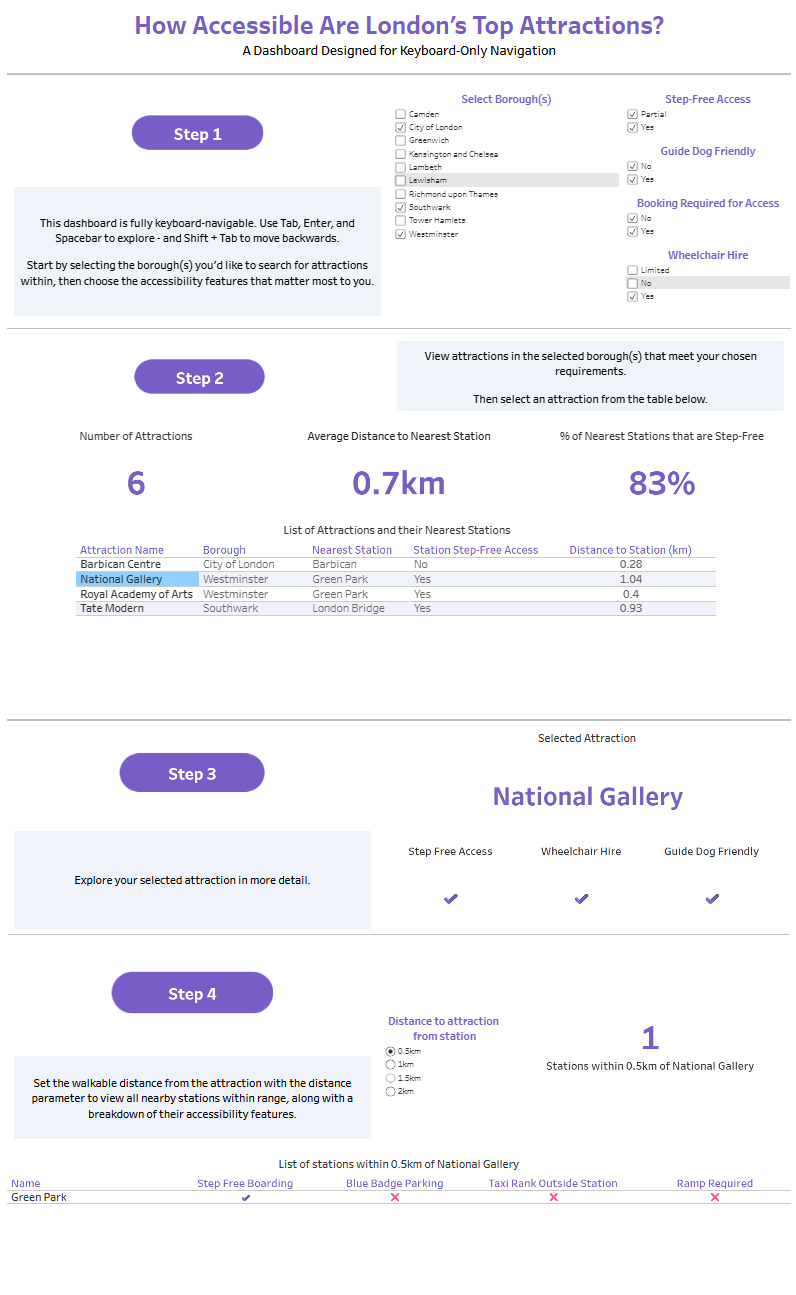Click the Blue Badge Parking cross icon
This screenshot has width=796, height=1295.
click(x=395, y=1198)
